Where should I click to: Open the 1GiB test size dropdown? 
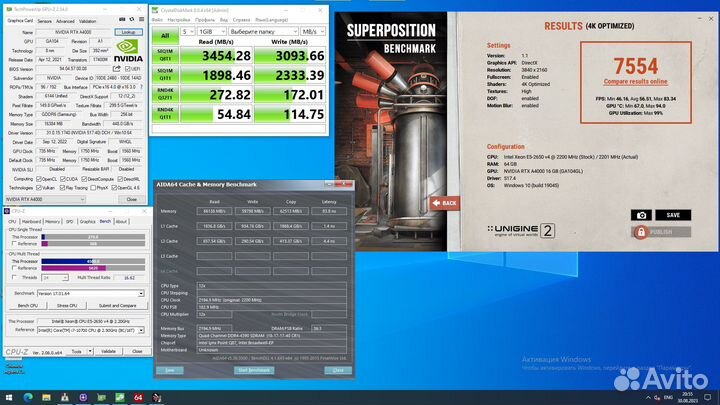[x=212, y=31]
